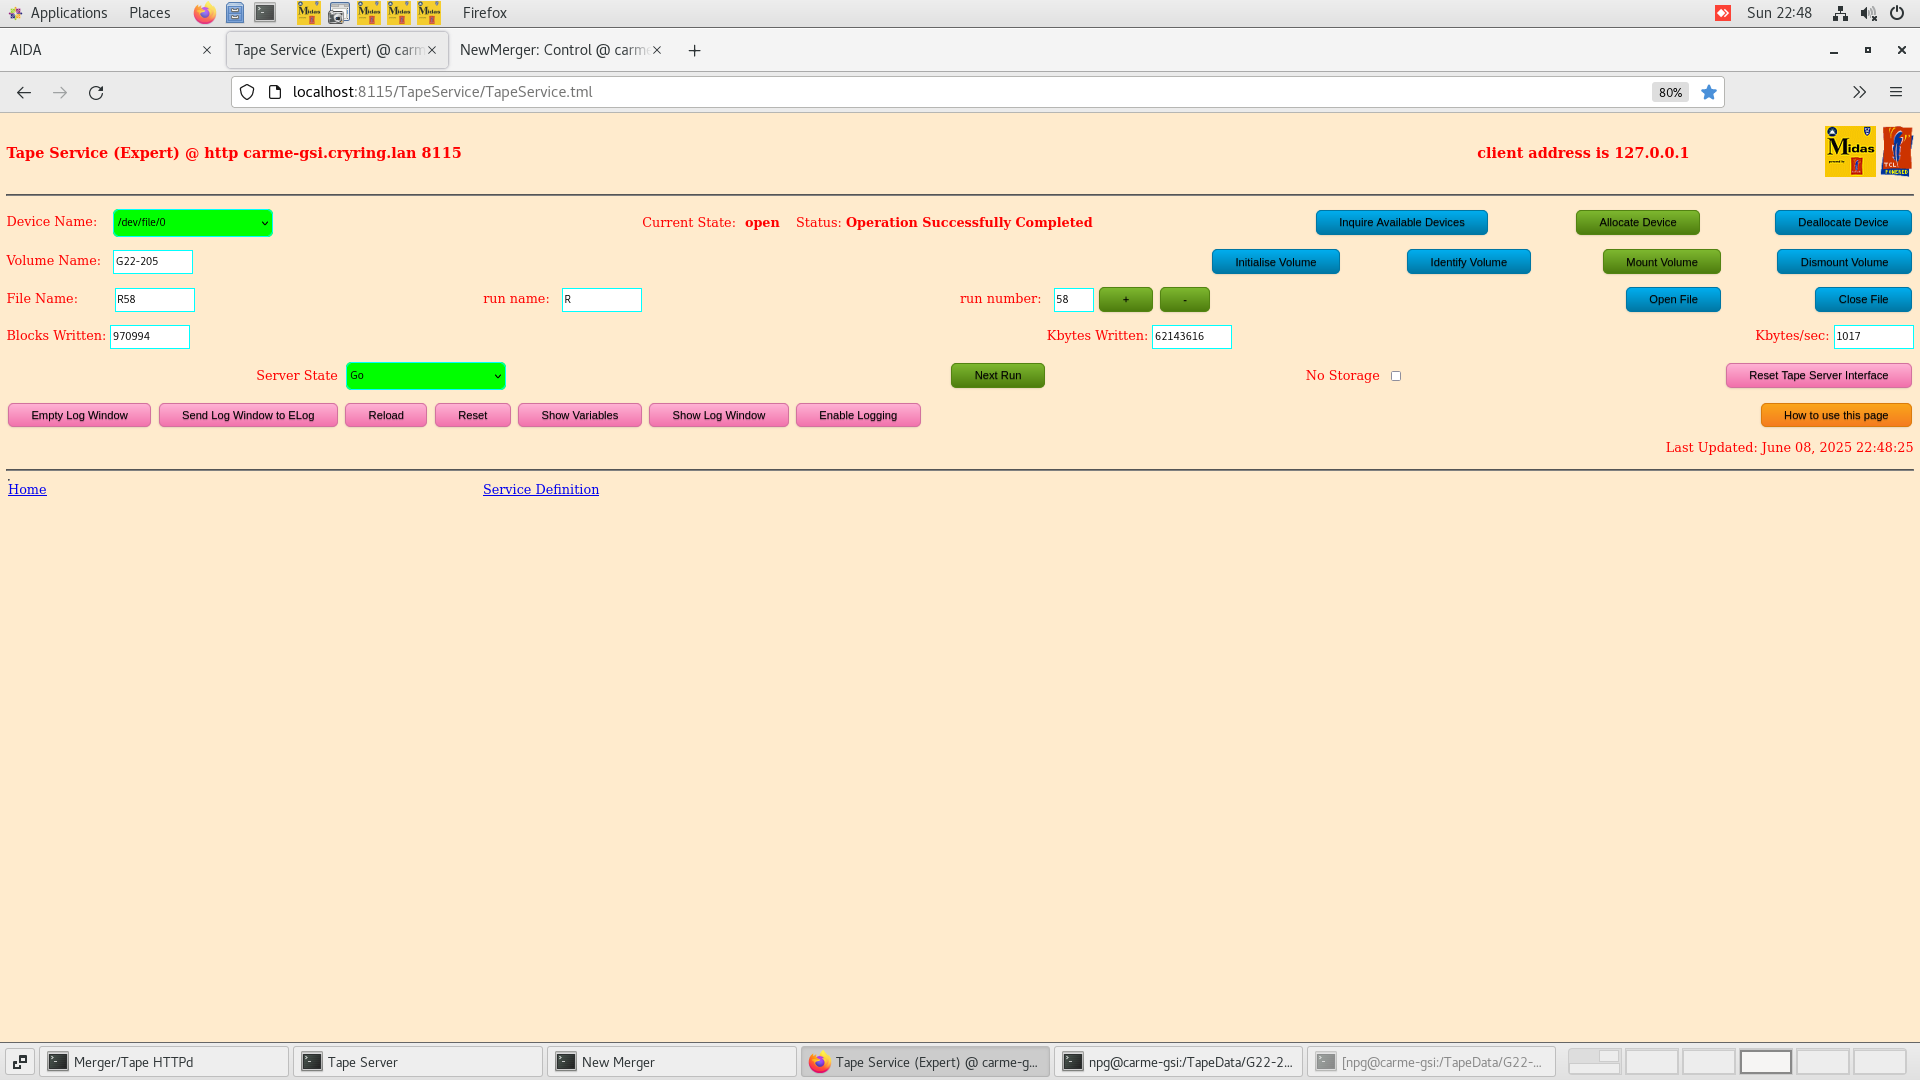Click the network icon in system tray
The height and width of the screenshot is (1080, 1920).
tap(1840, 13)
